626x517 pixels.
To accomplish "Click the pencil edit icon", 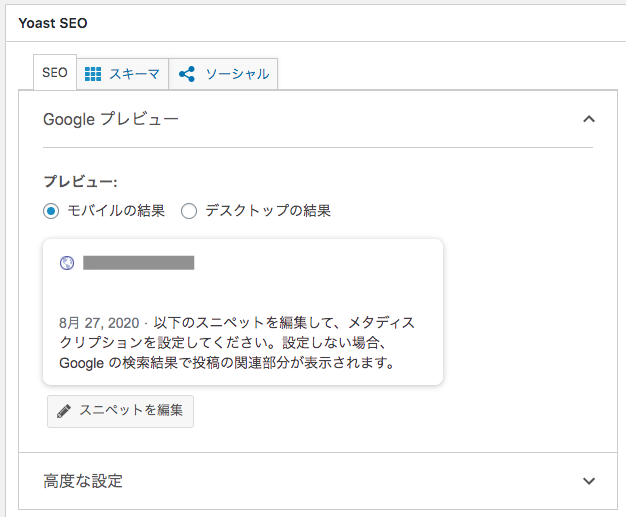I will click(64, 411).
